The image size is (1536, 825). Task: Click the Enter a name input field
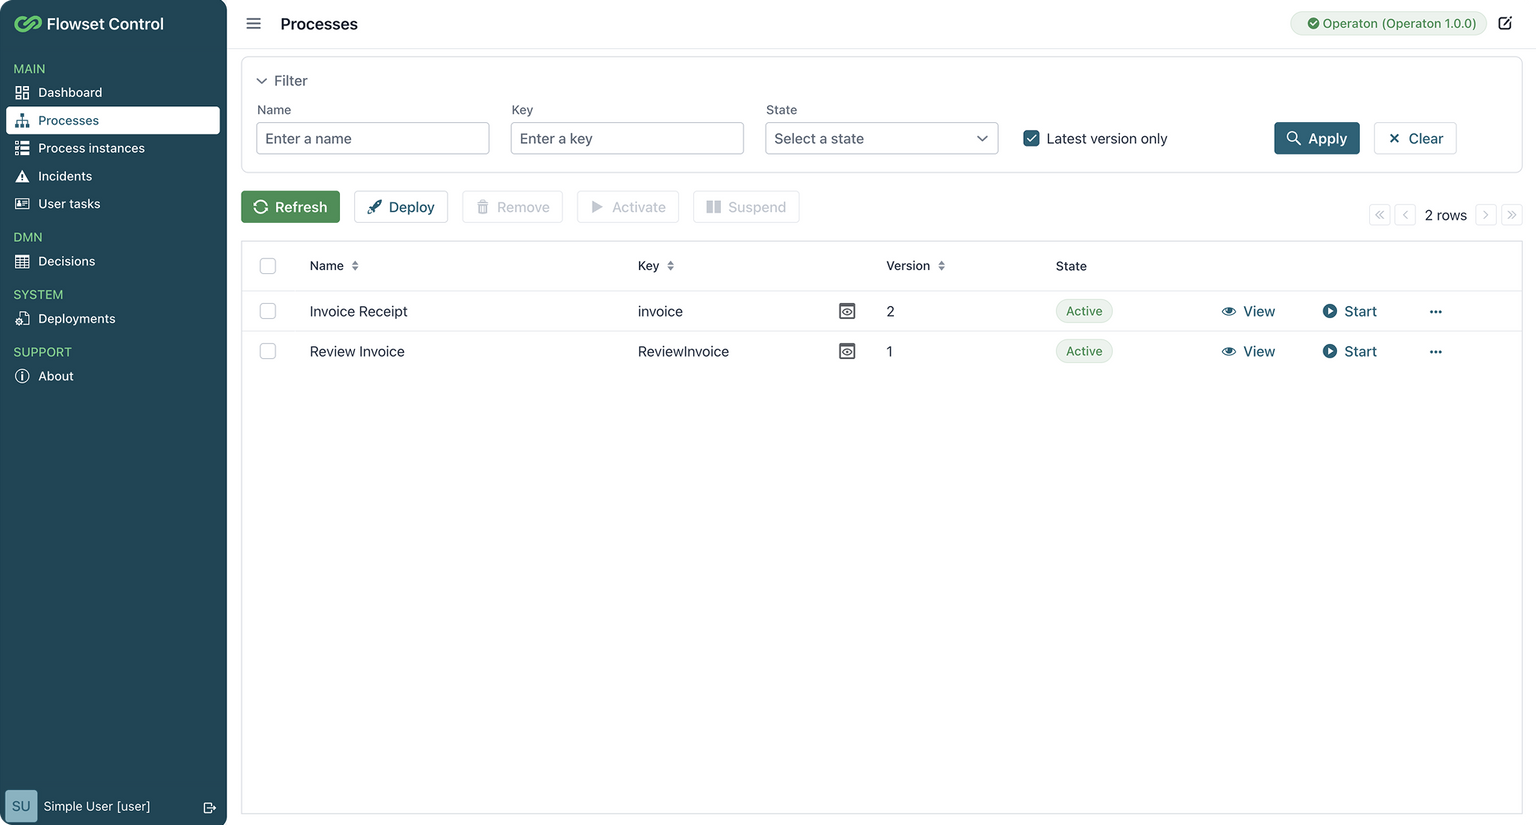pyautogui.click(x=372, y=138)
